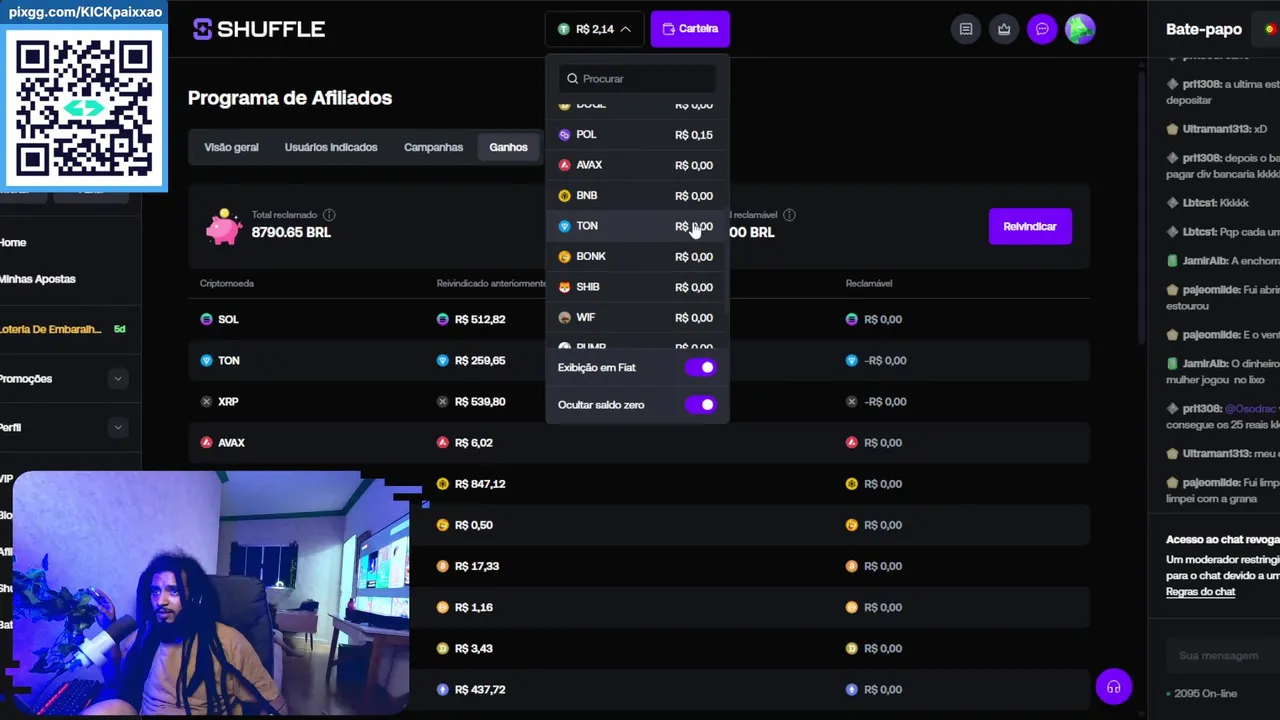The image size is (1280, 720).
Task: Open Loteria De Embaralh... sidebar item
Action: (50, 329)
